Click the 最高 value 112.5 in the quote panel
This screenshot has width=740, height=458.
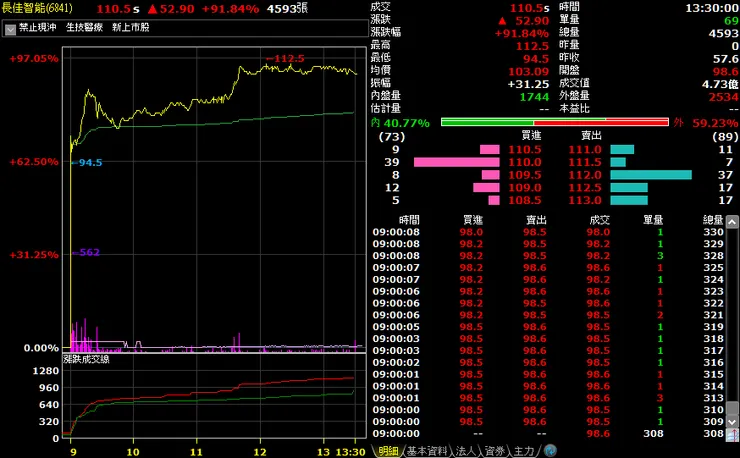[532, 46]
